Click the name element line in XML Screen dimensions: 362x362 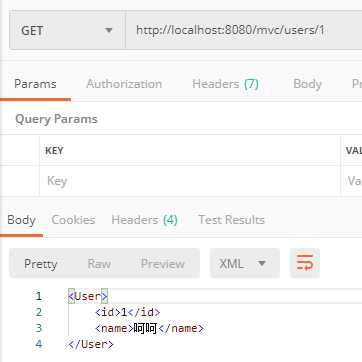point(149,328)
